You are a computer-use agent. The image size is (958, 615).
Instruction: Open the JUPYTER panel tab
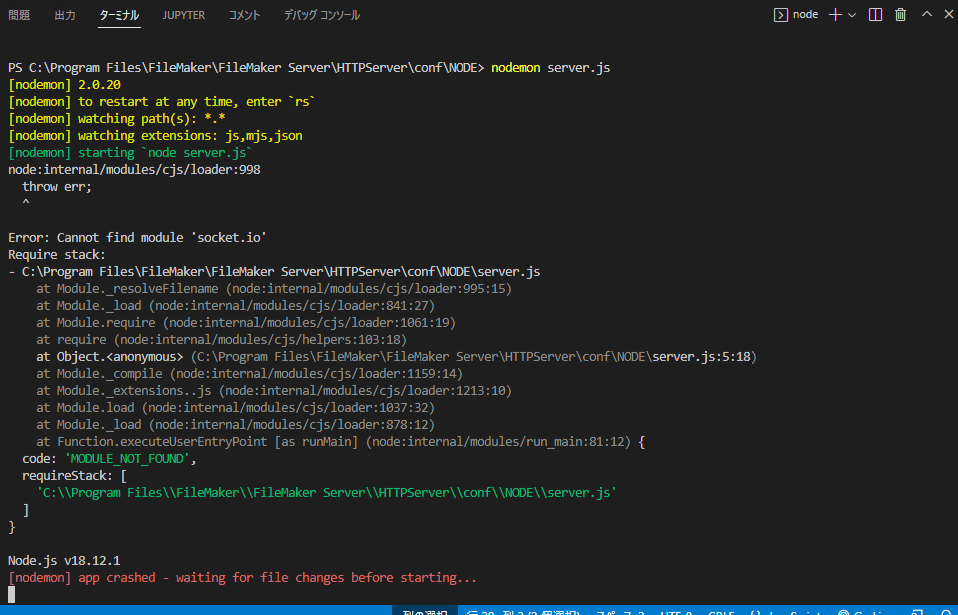(x=184, y=15)
